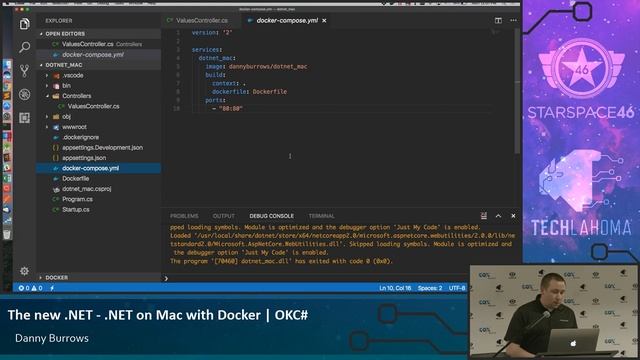Viewport: 640px width, 360px height.
Task: Open the editor More Actions ellipsis
Action: click(513, 20)
